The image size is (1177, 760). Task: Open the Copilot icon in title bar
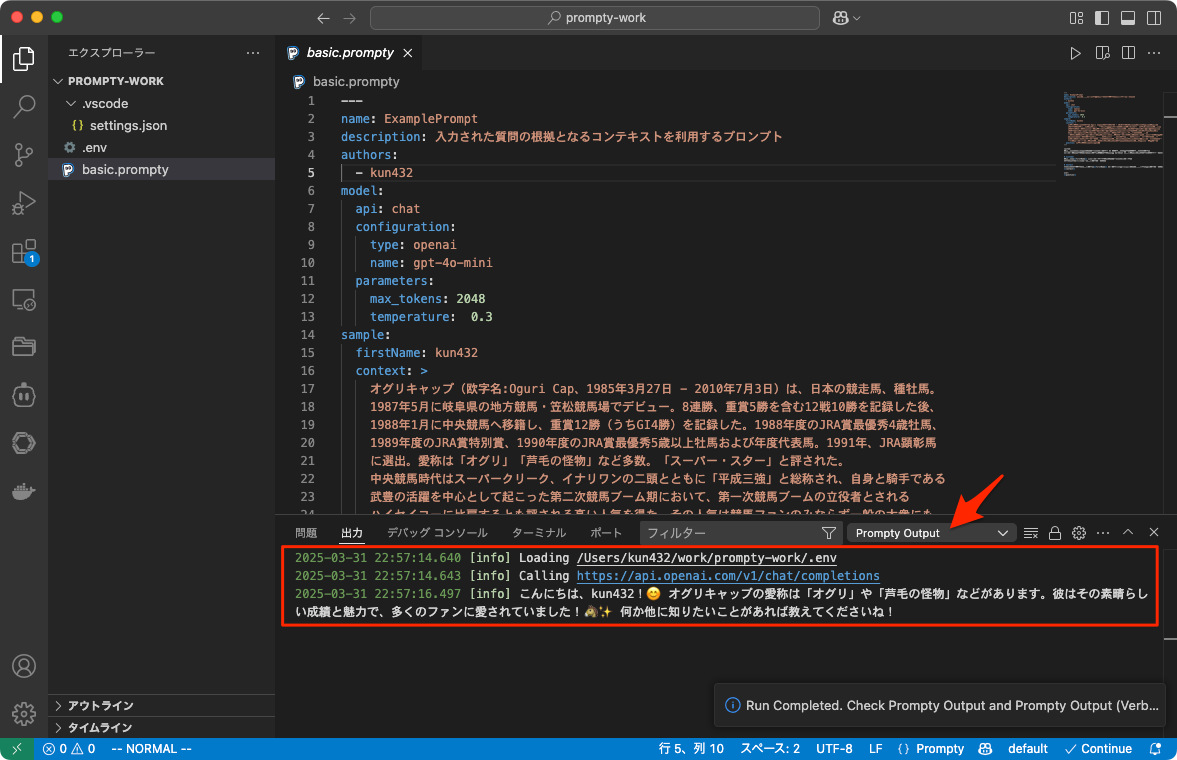pos(841,18)
